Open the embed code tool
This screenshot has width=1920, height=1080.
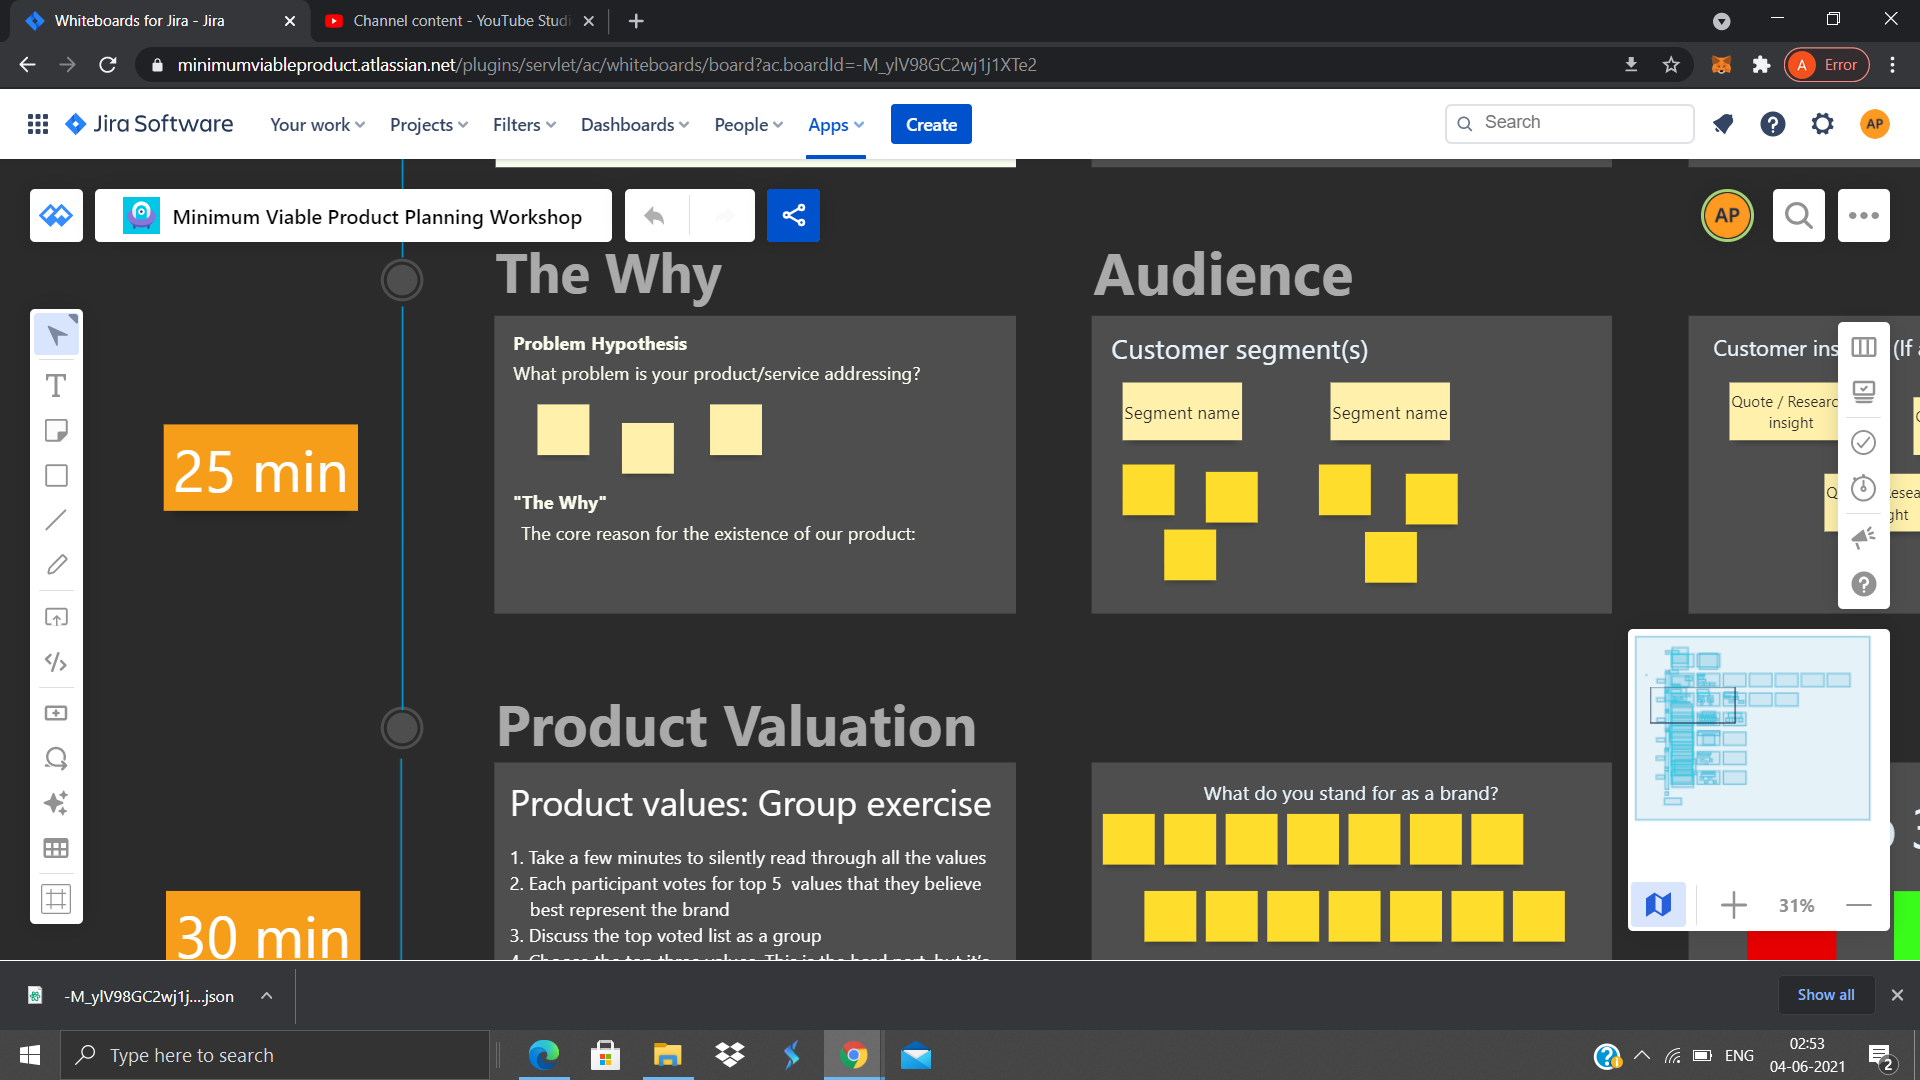point(56,662)
